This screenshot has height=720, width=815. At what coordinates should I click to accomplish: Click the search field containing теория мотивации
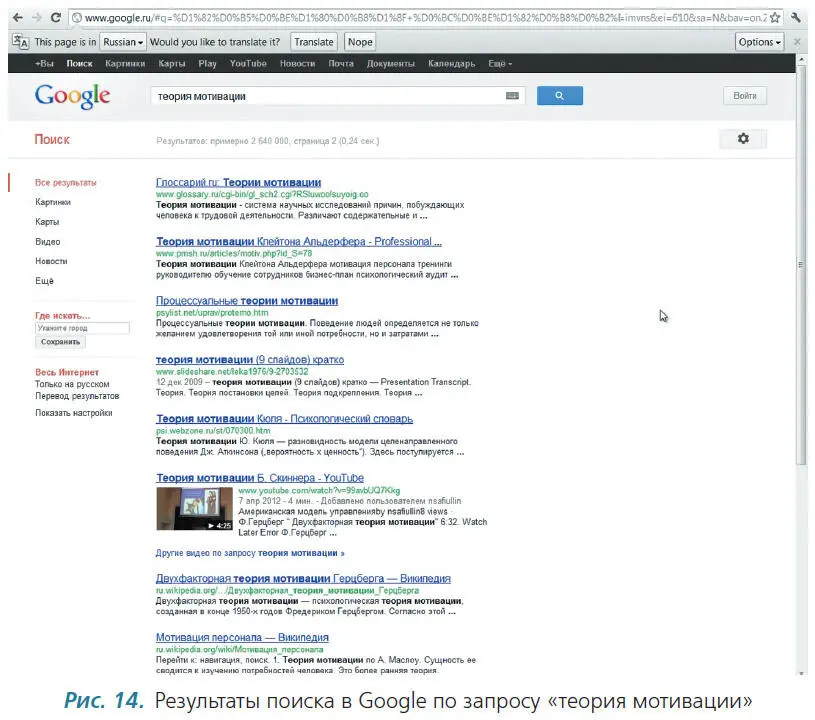[x=338, y=96]
